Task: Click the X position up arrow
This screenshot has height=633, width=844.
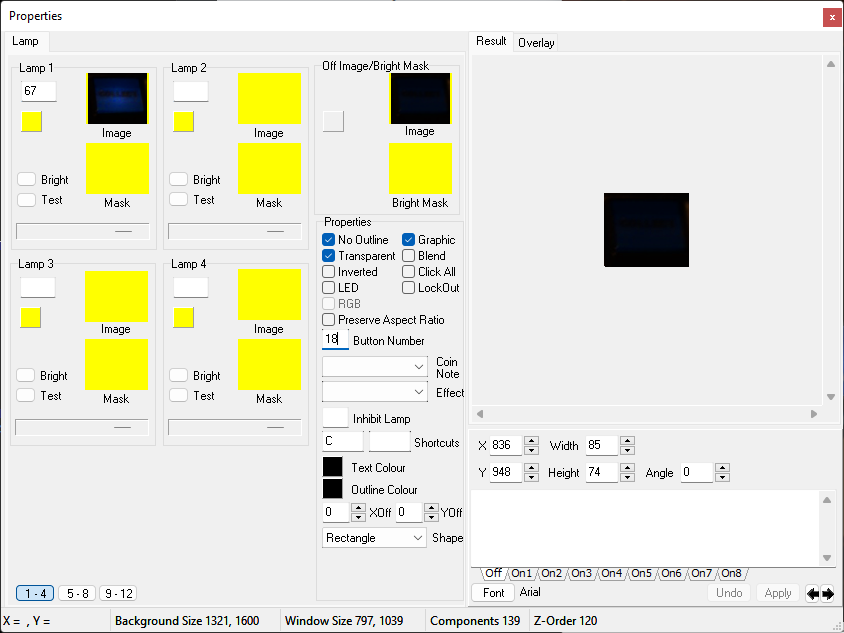Action: pyautogui.click(x=531, y=441)
